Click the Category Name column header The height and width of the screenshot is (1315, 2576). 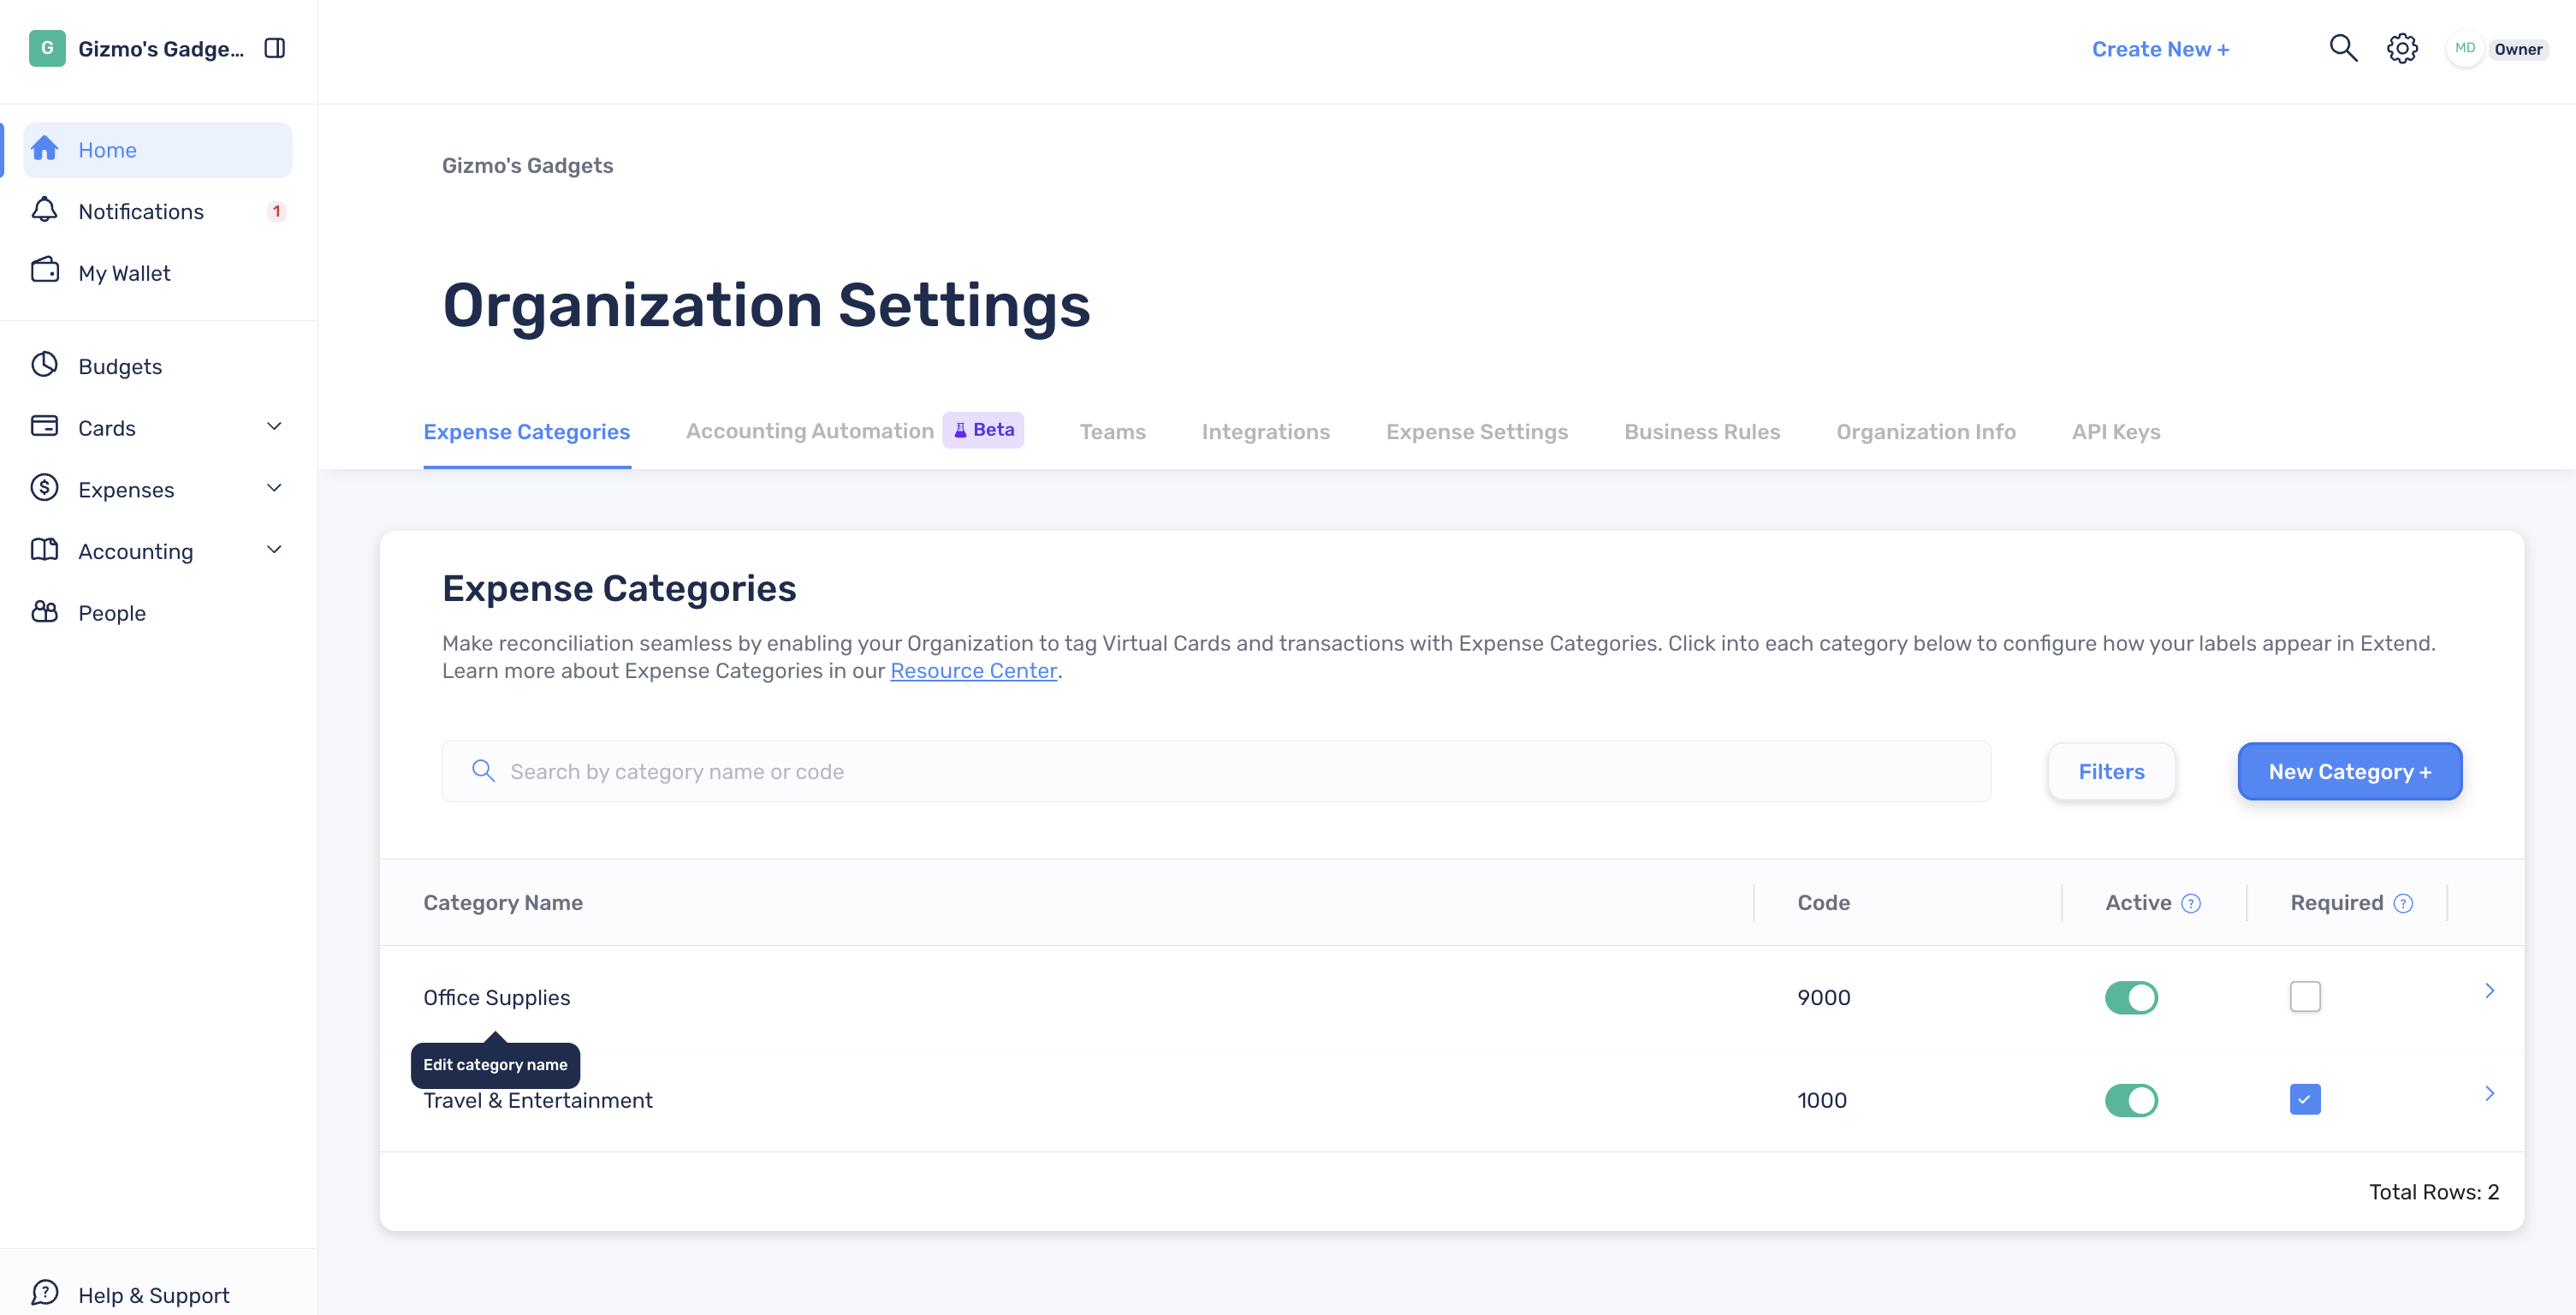point(503,902)
